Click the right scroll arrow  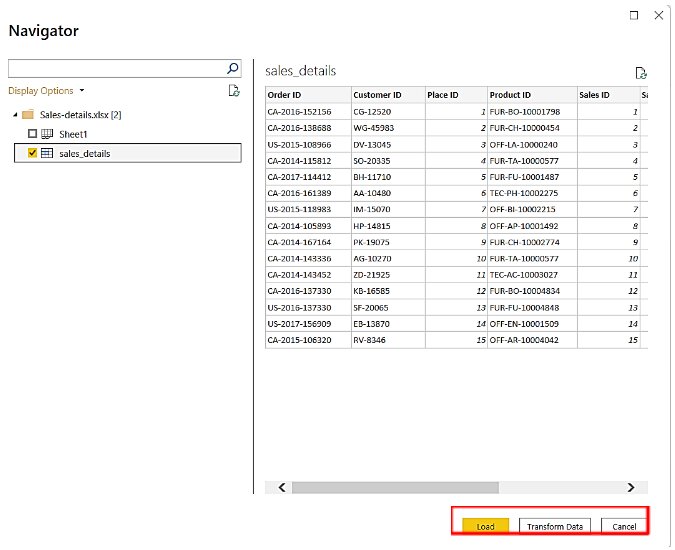630,487
